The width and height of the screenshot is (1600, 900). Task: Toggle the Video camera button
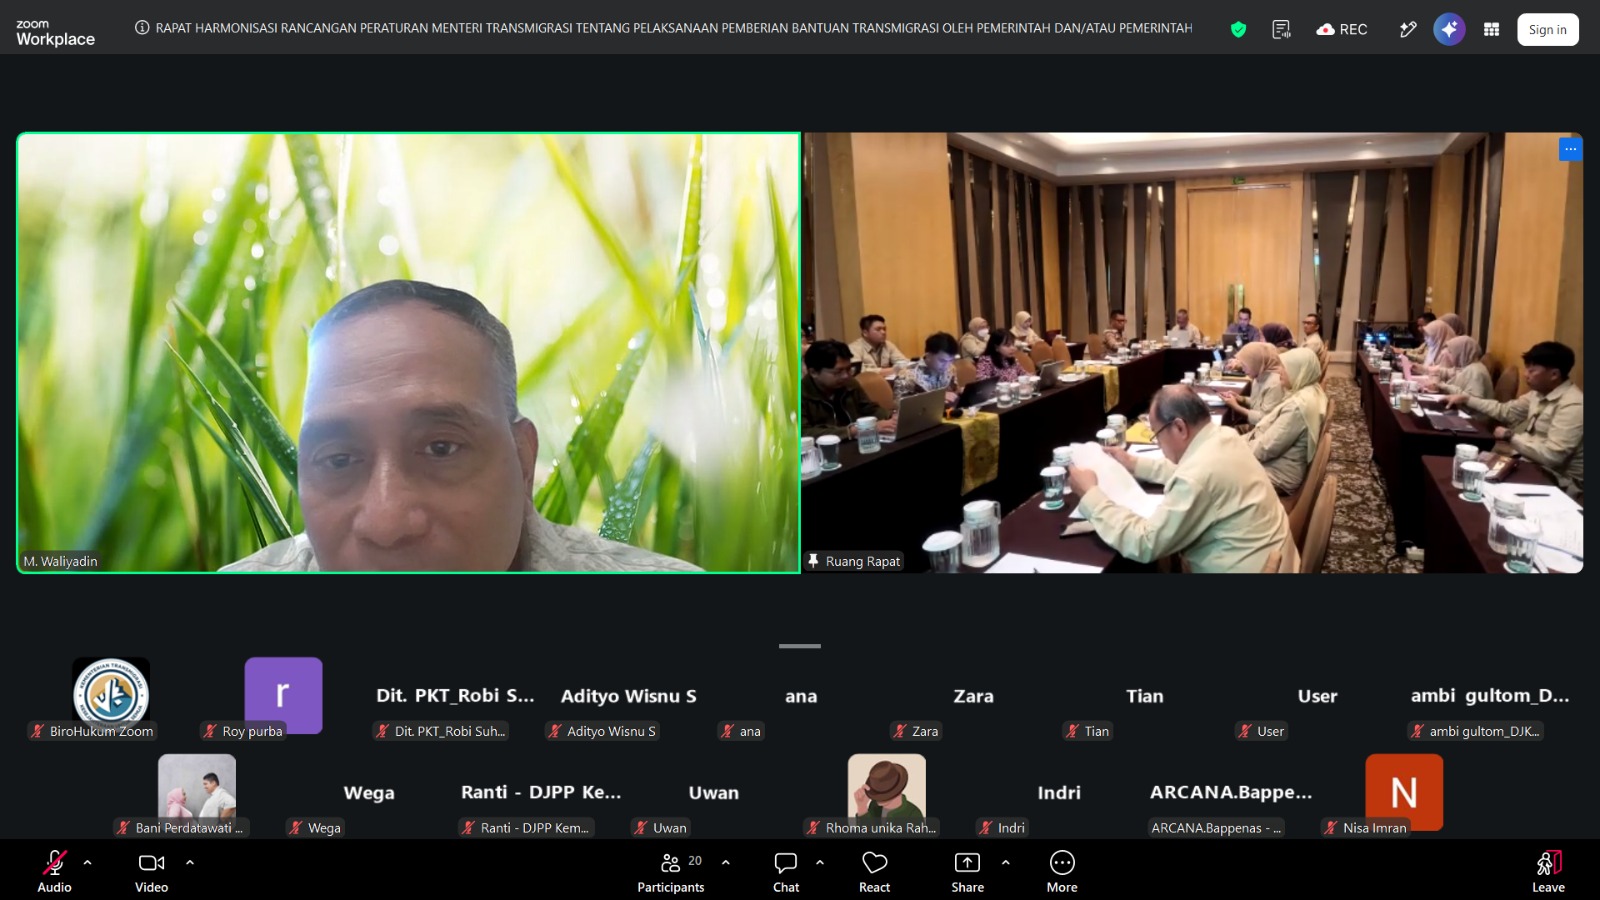152,872
